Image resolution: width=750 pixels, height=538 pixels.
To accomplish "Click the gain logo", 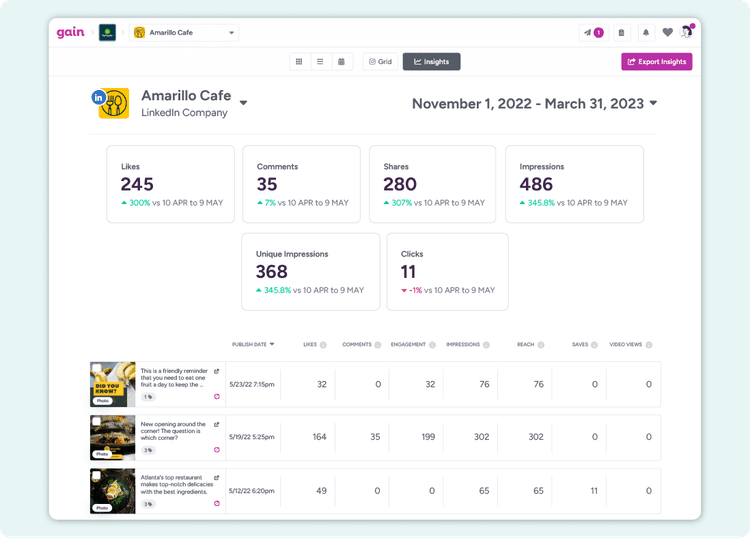I will click(70, 33).
